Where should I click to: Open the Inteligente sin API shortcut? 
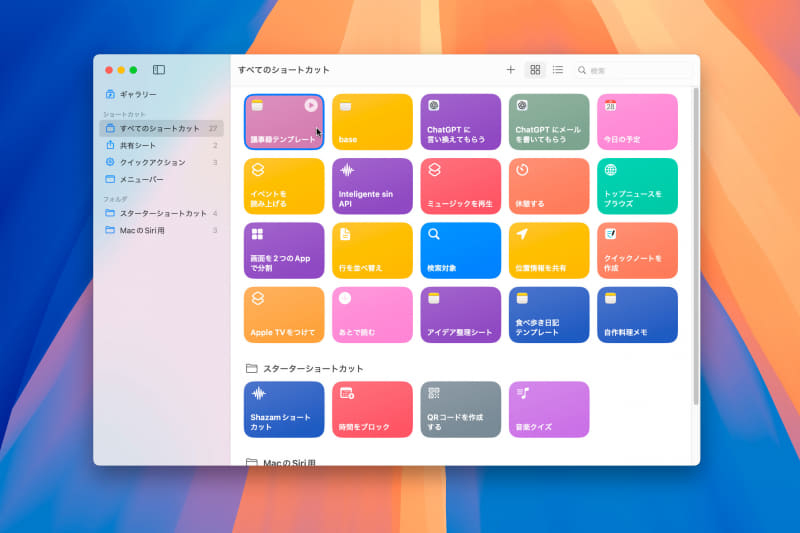click(372, 186)
